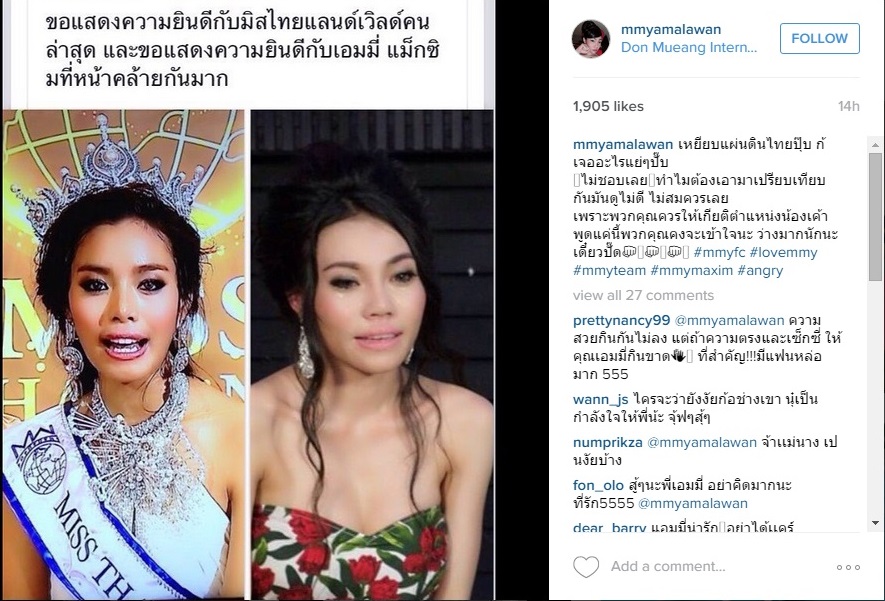Open commenter wann_js's profile
The height and width of the screenshot is (601, 885).
[x=601, y=400]
